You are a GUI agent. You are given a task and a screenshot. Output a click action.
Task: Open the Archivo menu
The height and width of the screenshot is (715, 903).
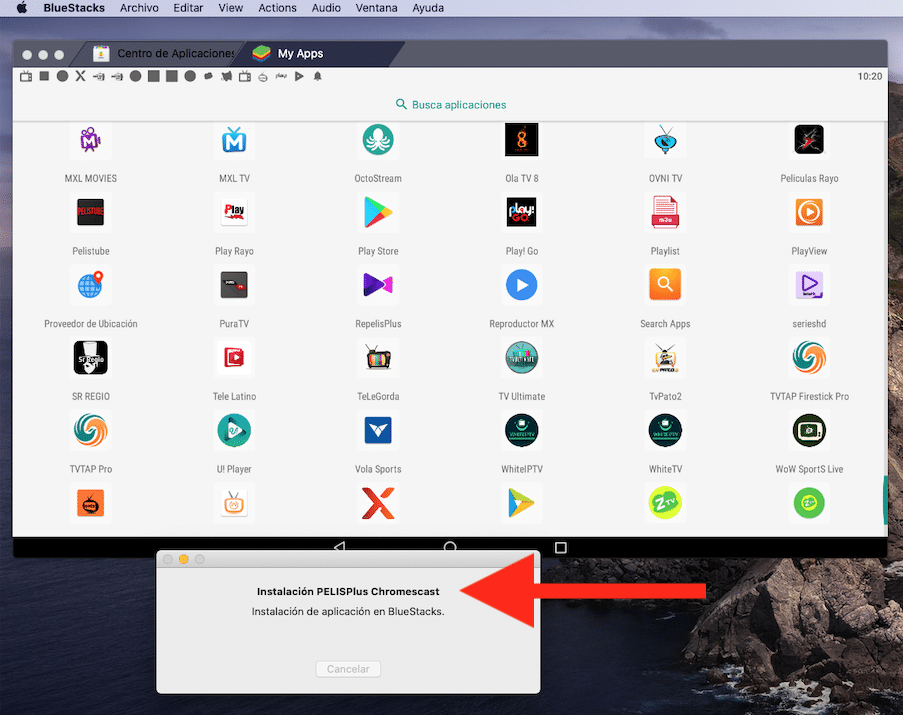coord(139,8)
